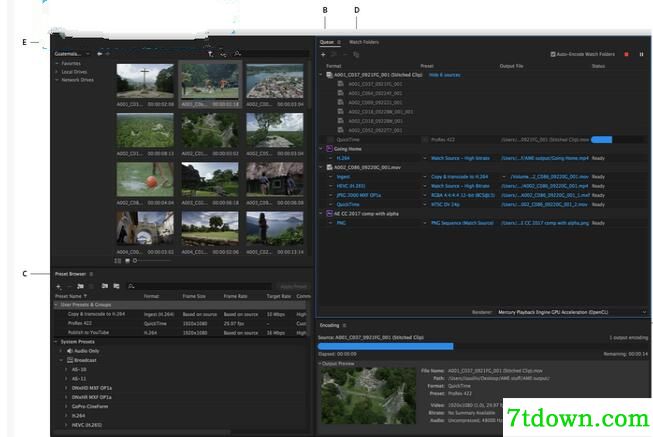
Task: Click the Going Home Premiere sequence icon
Action: [x=329, y=149]
